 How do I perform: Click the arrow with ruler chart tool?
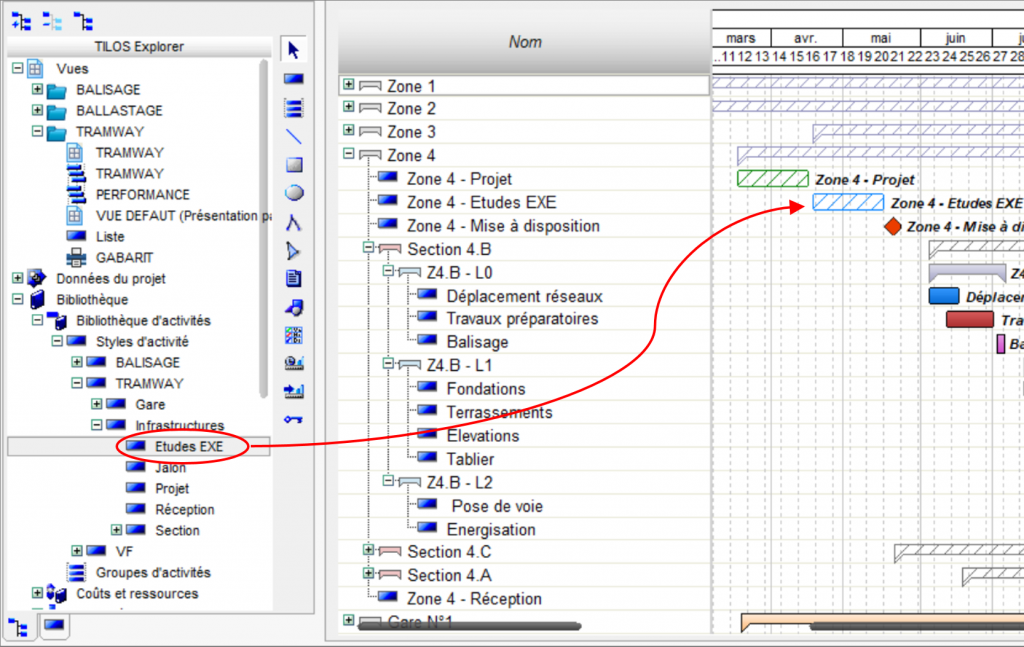(x=294, y=391)
